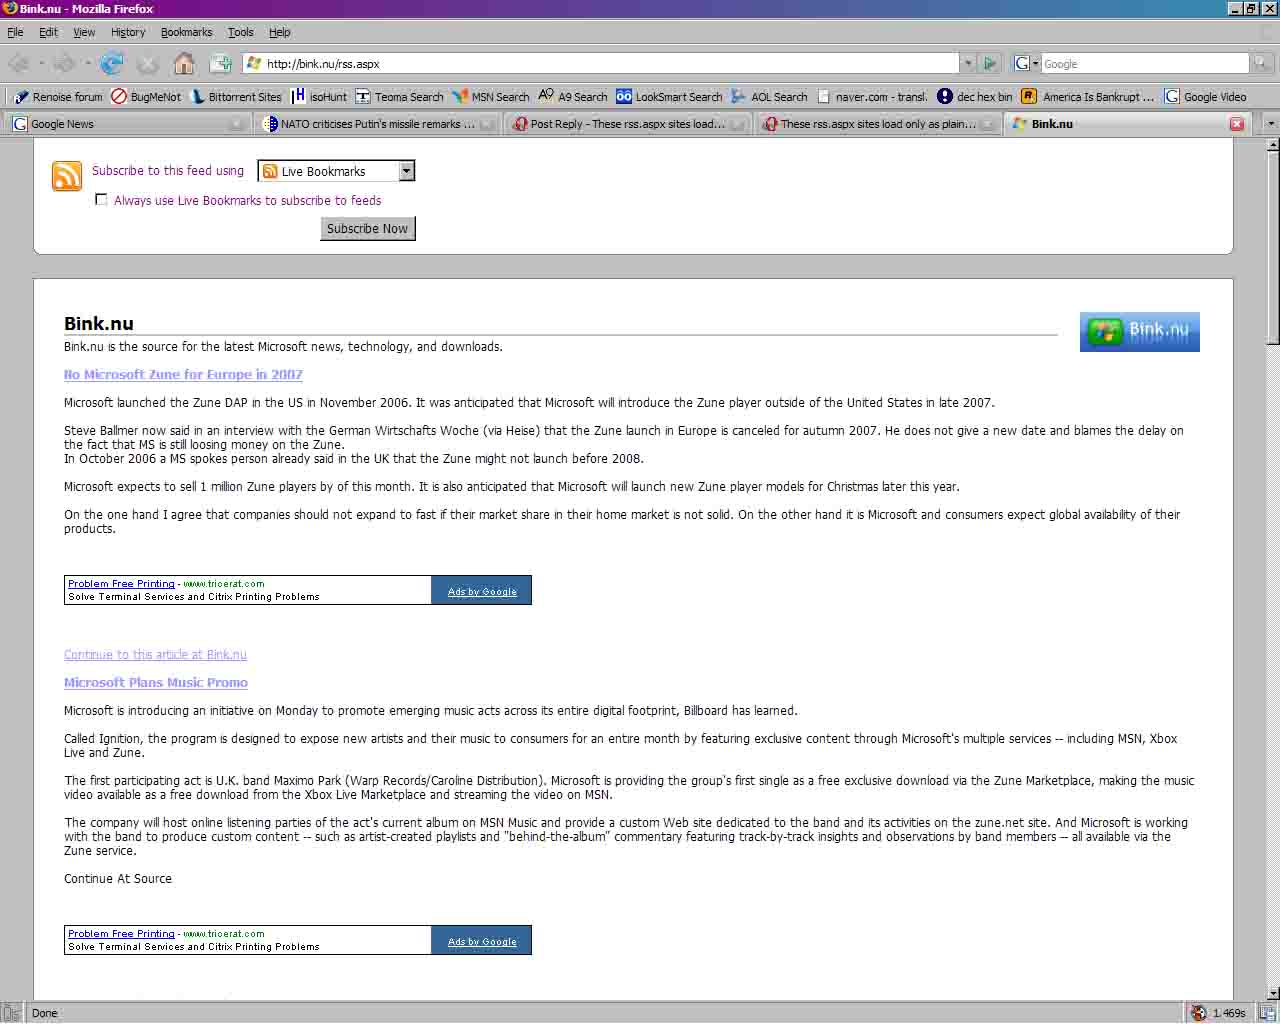
Task: Click the orange RSS feed icon
Action: [x=67, y=176]
